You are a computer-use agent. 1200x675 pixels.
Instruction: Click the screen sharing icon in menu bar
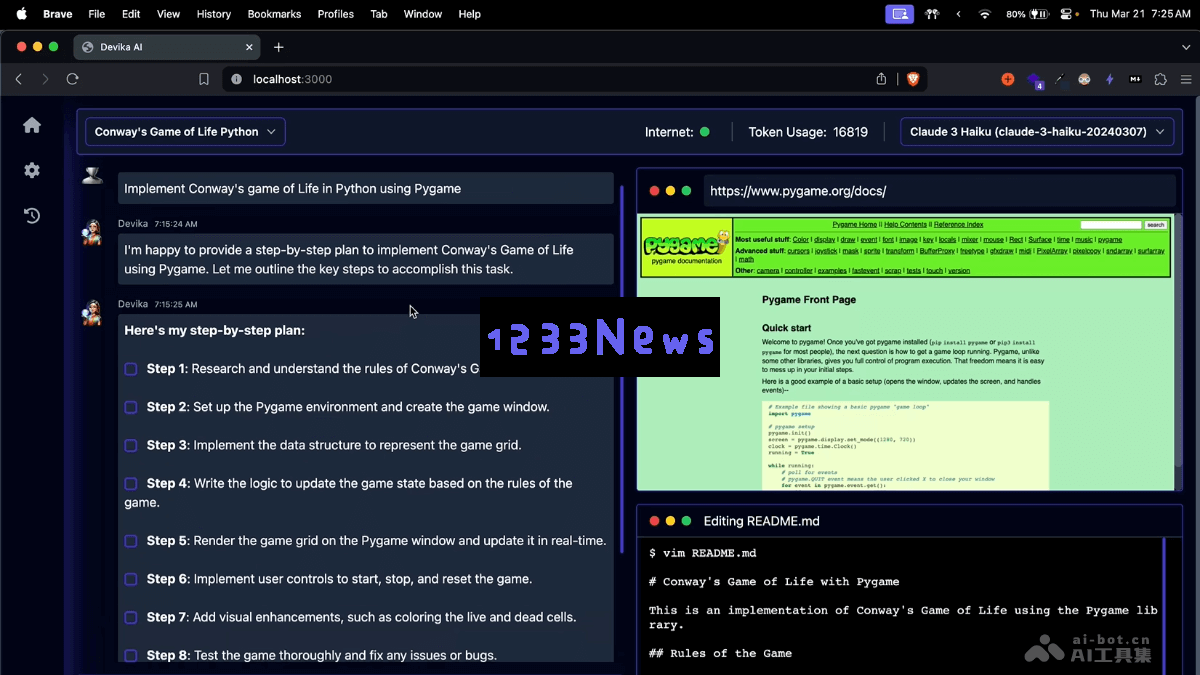[900, 14]
